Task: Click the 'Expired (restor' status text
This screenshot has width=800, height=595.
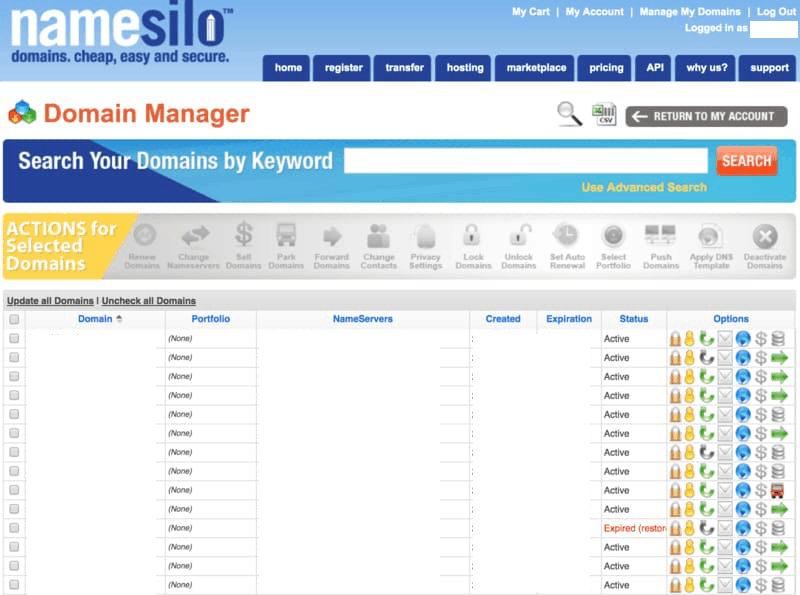Action: (x=635, y=528)
